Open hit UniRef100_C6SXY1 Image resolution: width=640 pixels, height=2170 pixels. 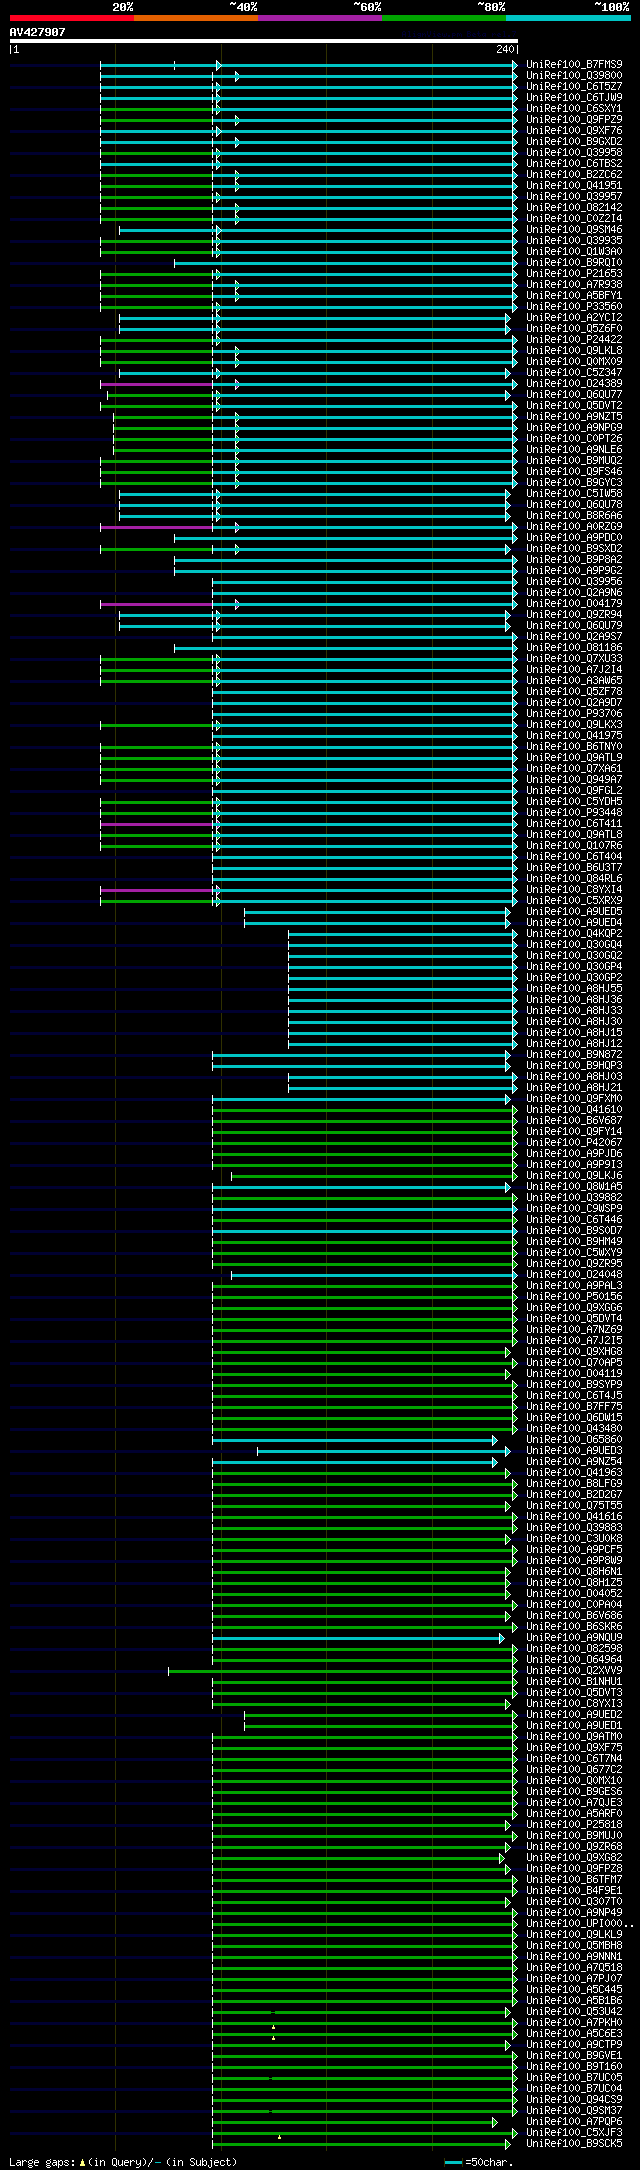pos(574,108)
